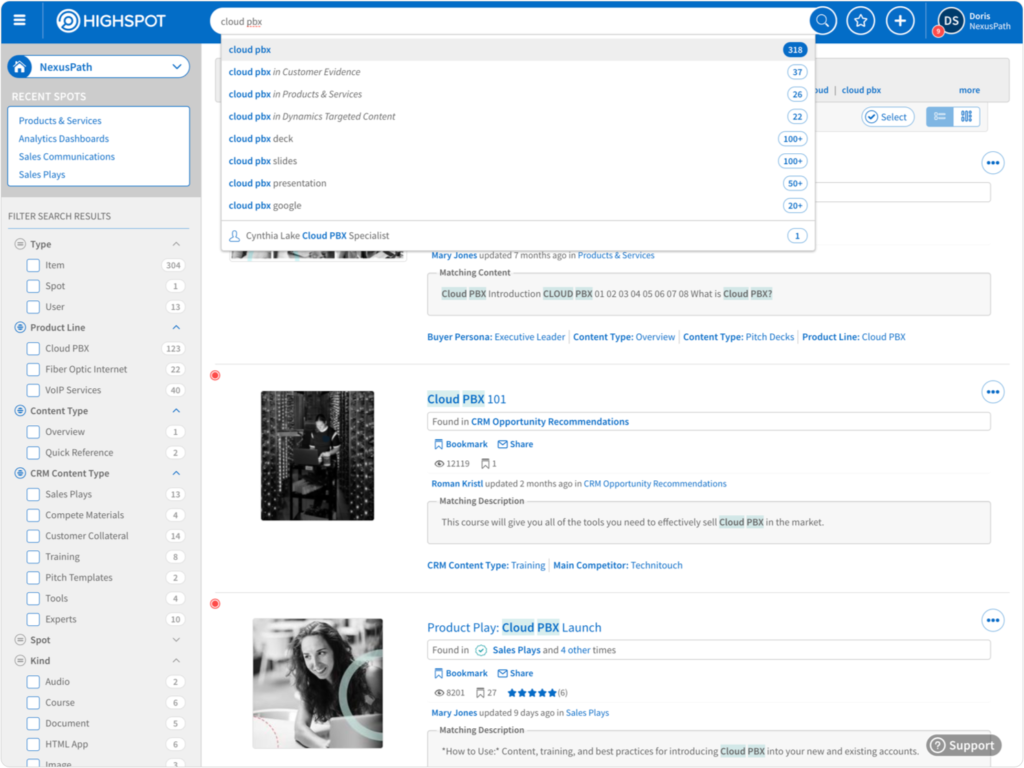Viewport: 1024px width, 768px height.
Task: Switch to grid view icon
Action: [967, 117]
